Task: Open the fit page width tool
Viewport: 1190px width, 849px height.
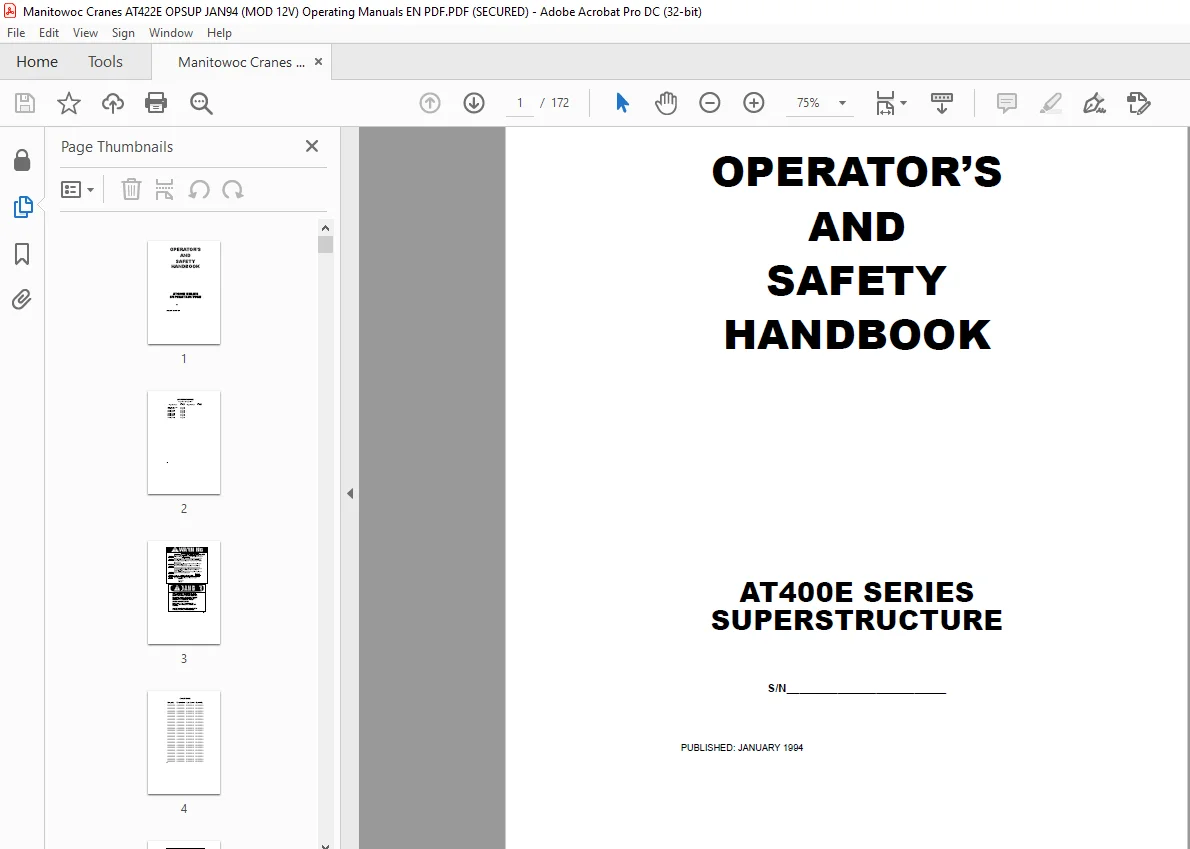Action: 885,103
